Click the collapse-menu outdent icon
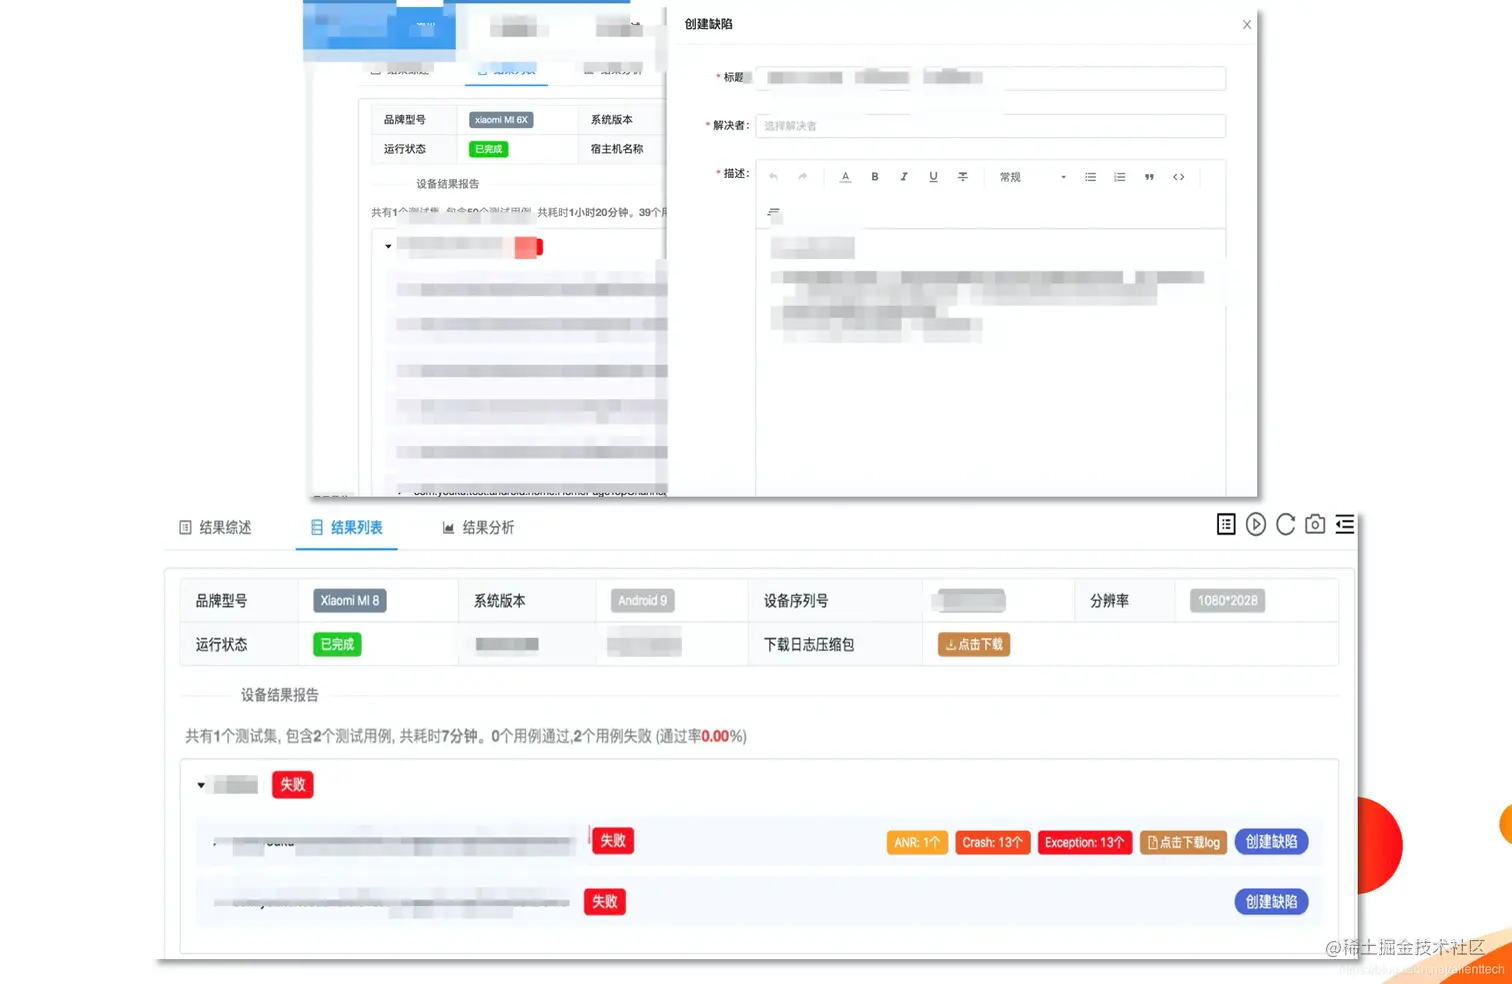Screen dimensions: 1512x984 pyautogui.click(x=1345, y=524)
